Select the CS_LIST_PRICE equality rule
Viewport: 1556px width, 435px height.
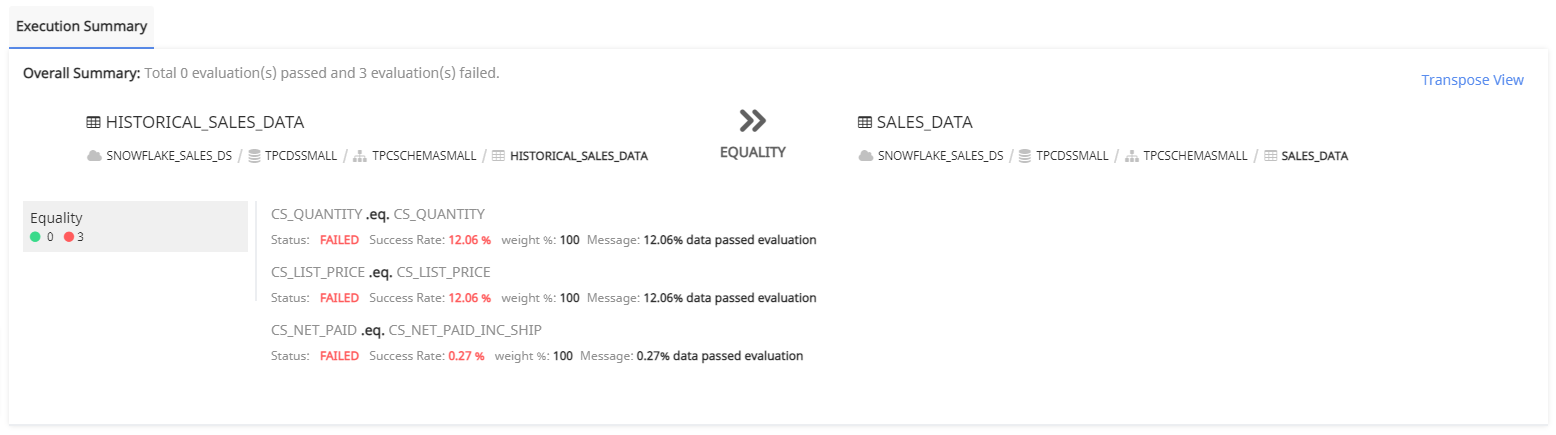[381, 272]
